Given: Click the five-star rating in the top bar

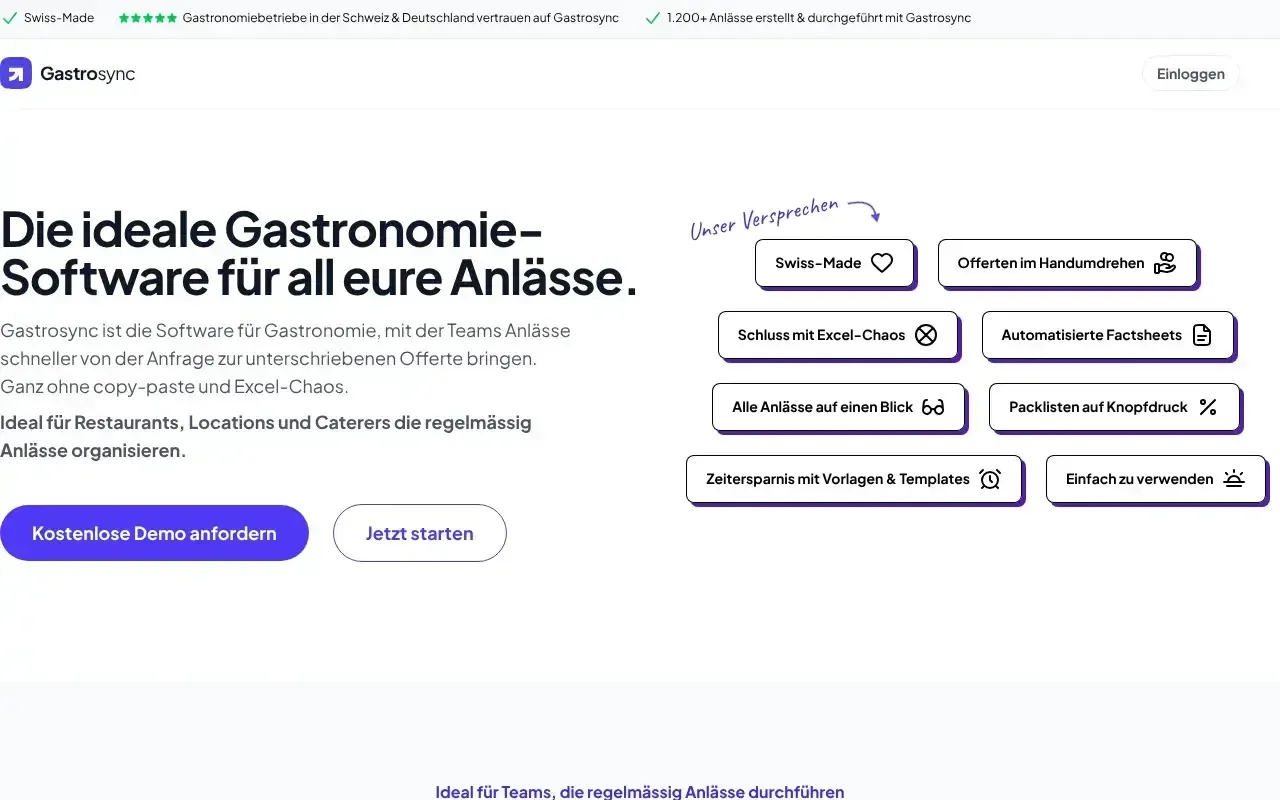Looking at the screenshot, I should tap(148, 17).
